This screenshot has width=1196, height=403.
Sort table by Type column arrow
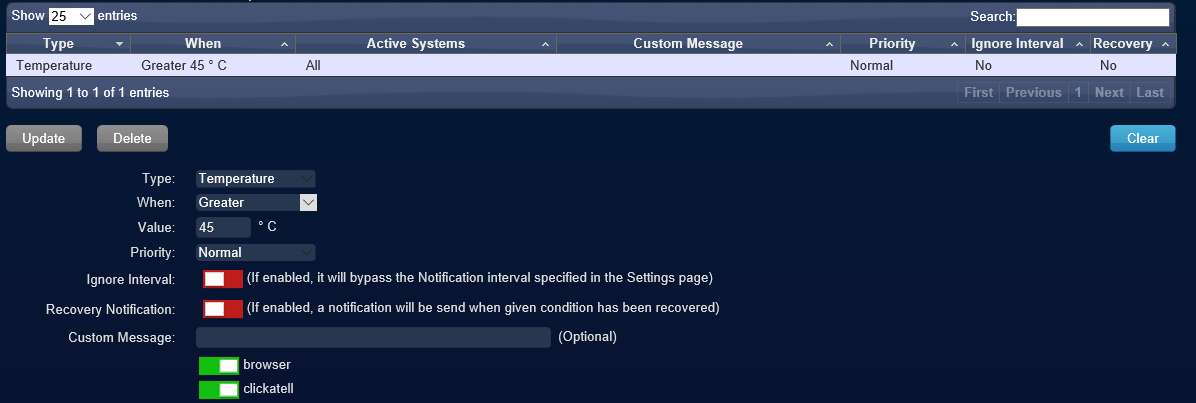[119, 44]
